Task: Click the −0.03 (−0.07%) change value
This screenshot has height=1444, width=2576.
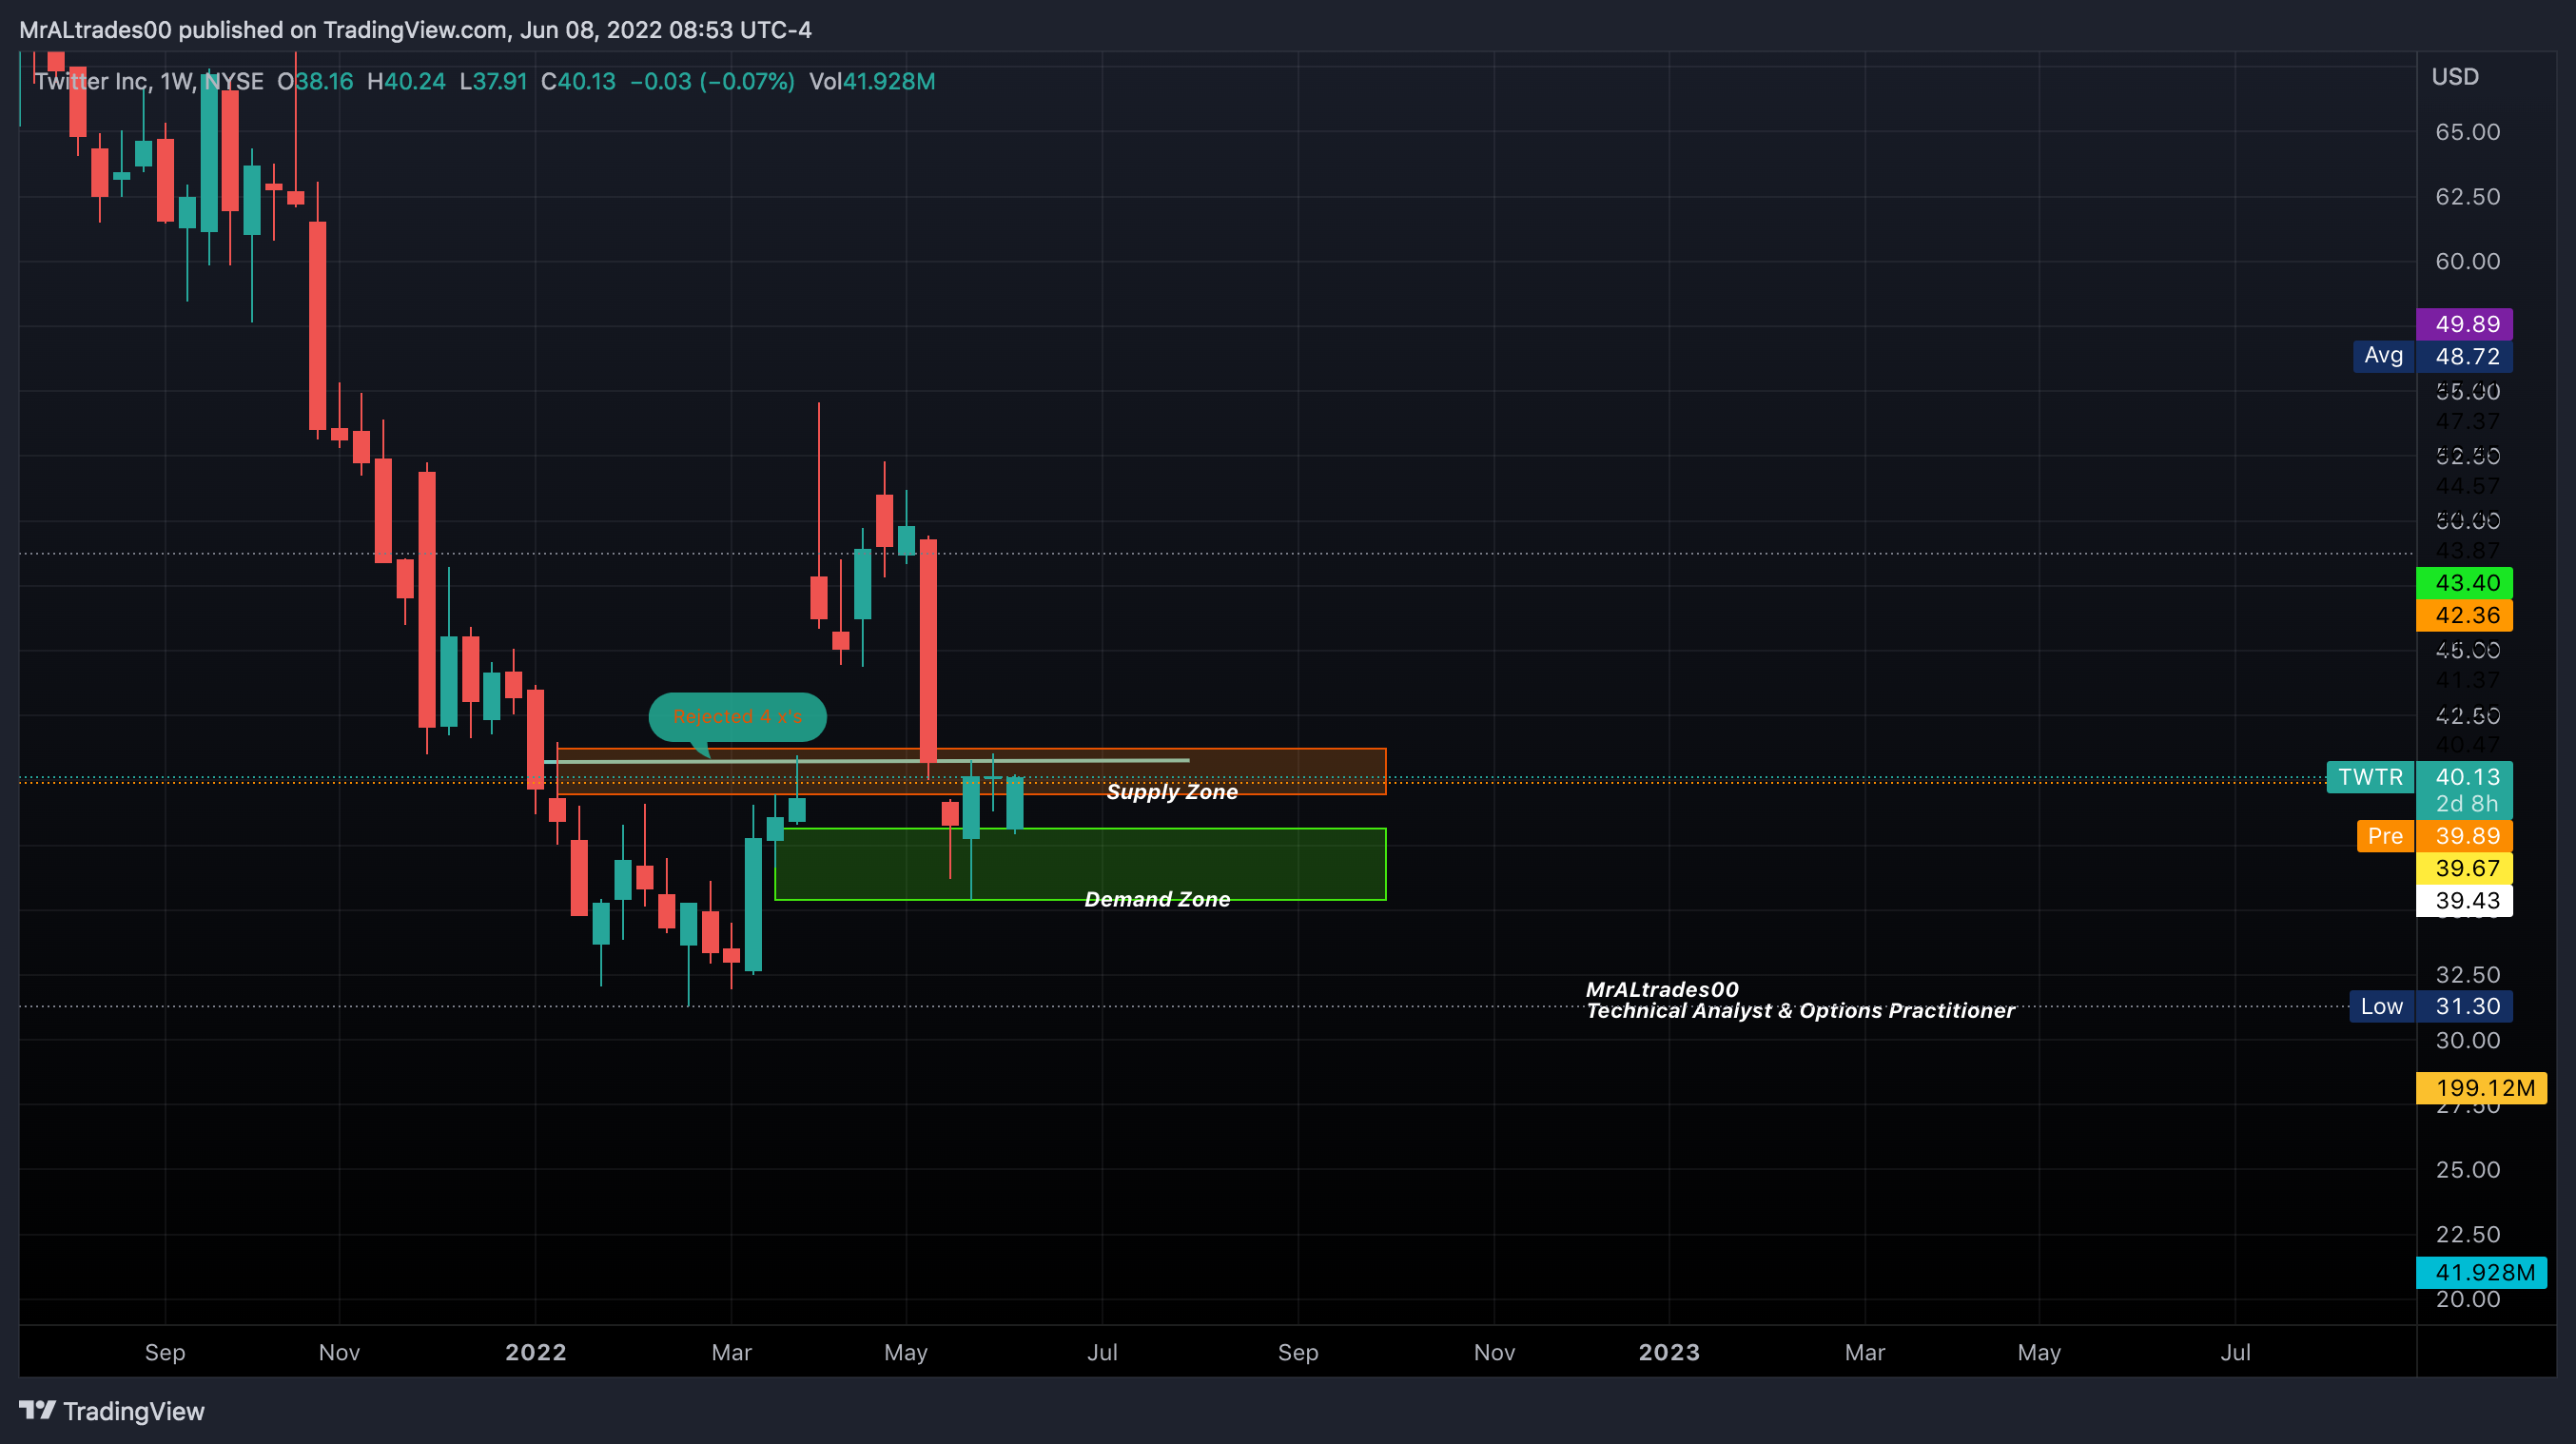Action: point(712,81)
